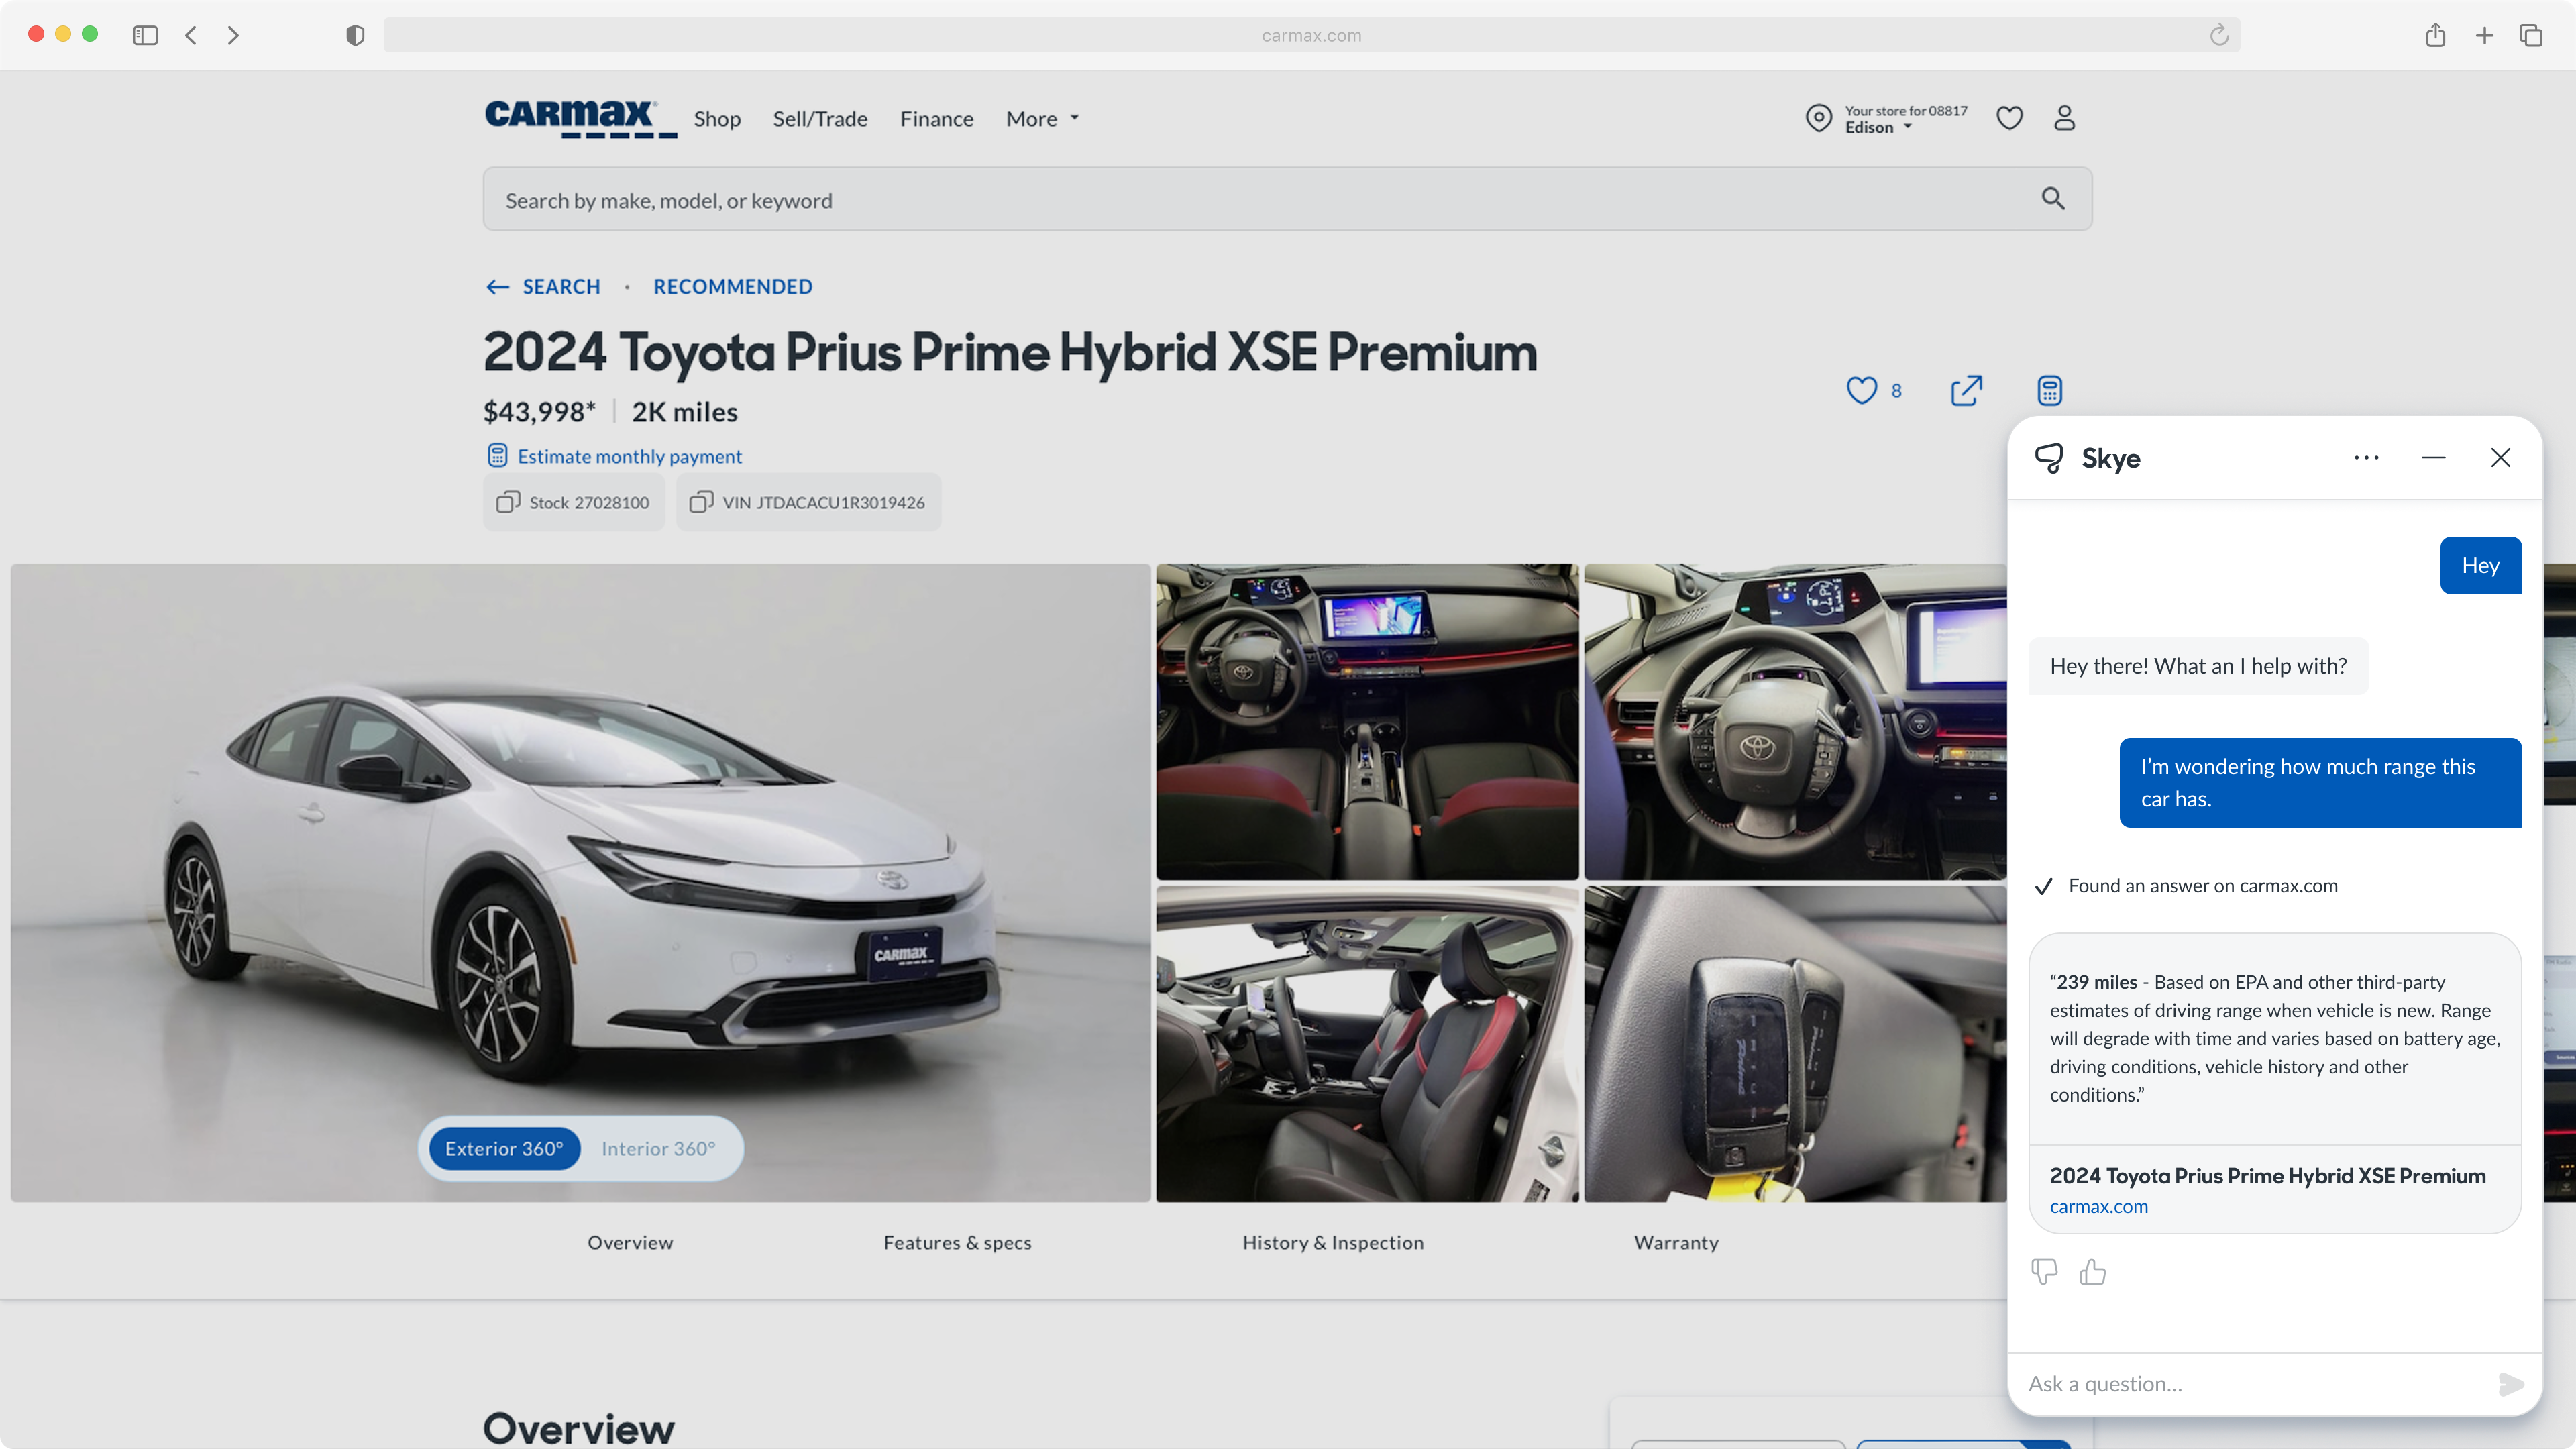The width and height of the screenshot is (2576, 1449).
Task: Click the thumbs up feedback icon
Action: coord(2092,1272)
